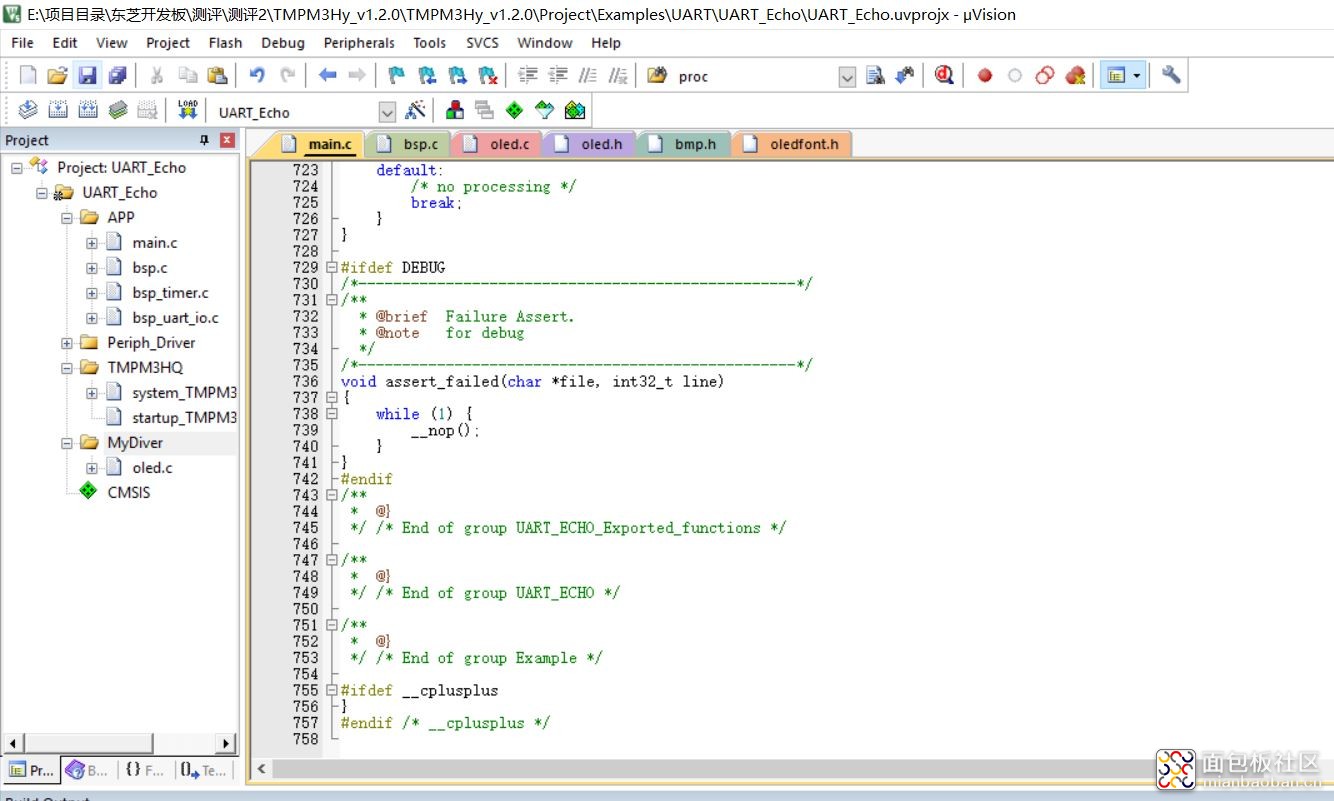Image resolution: width=1334 pixels, height=801 pixels.
Task: Open the proc find combo box dropdown
Action: pyautogui.click(x=847, y=77)
